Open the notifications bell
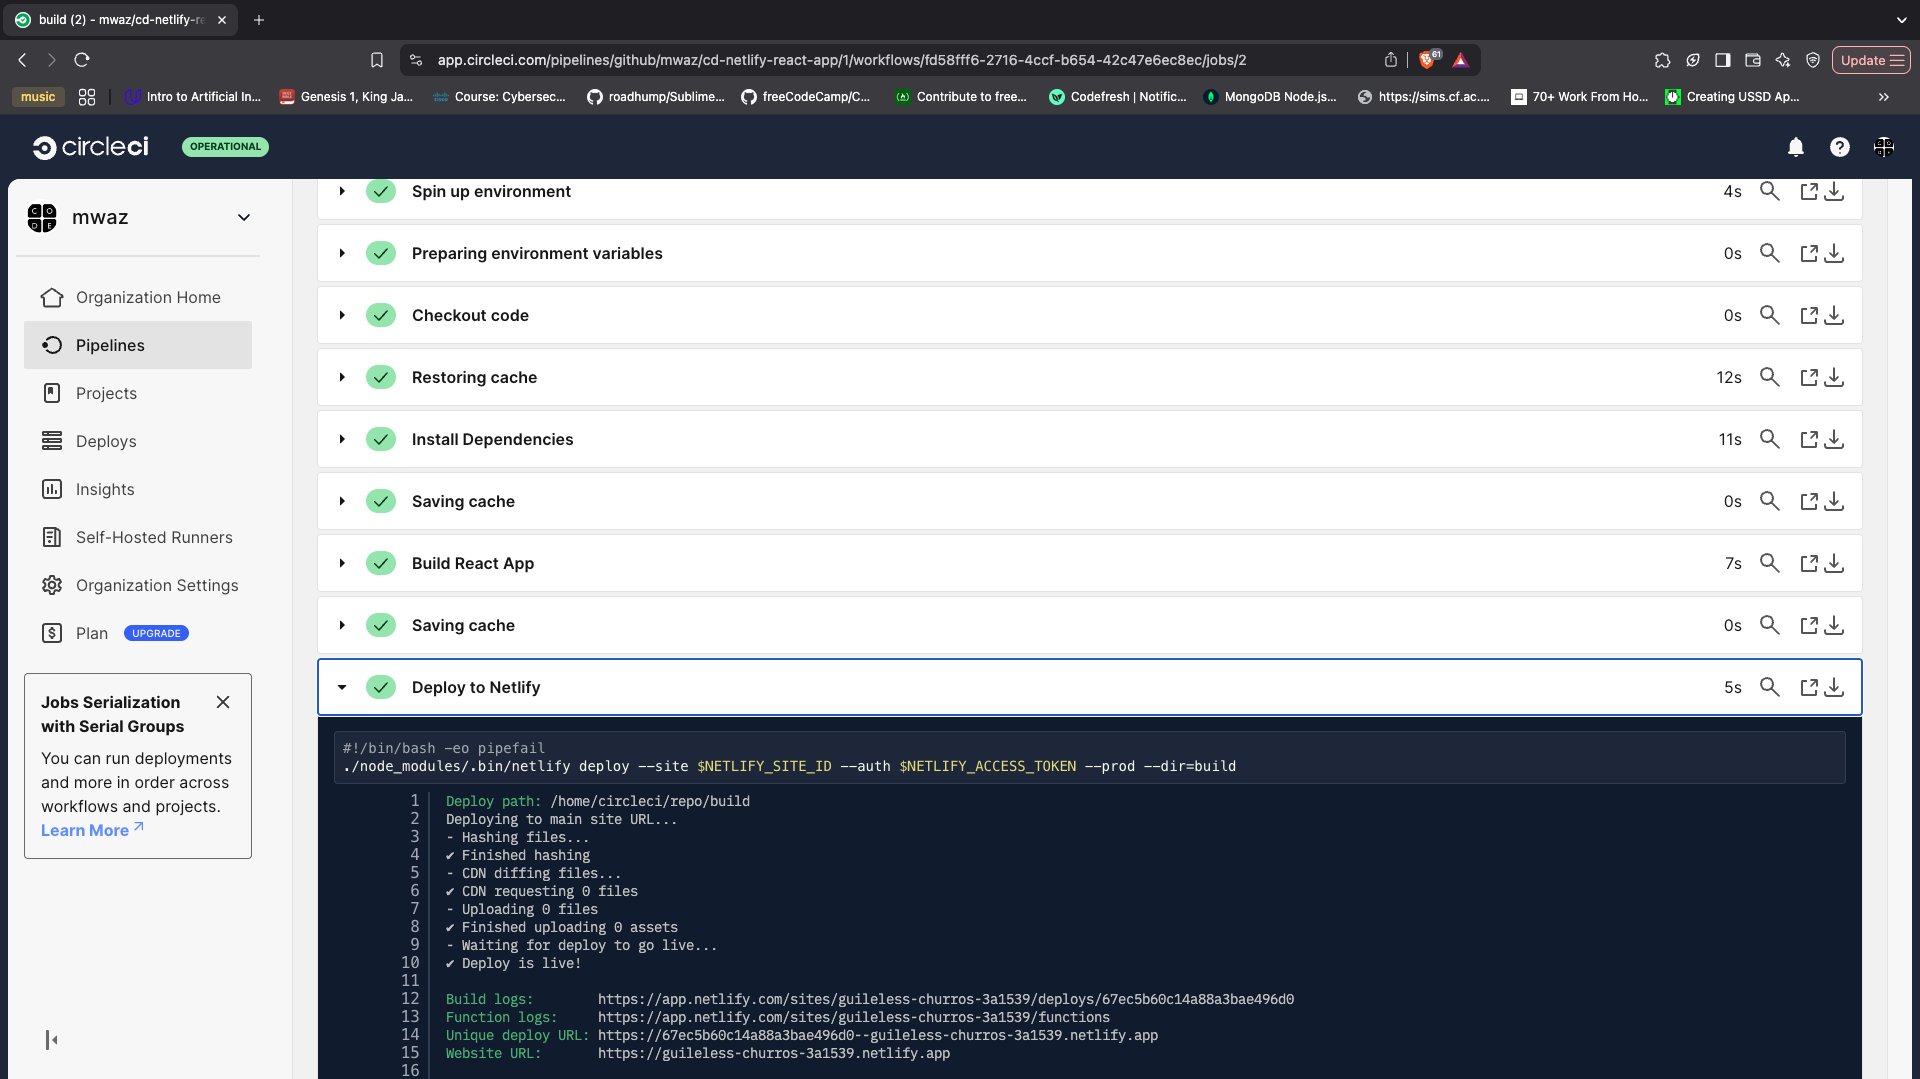The width and height of the screenshot is (1920, 1079). (x=1796, y=147)
